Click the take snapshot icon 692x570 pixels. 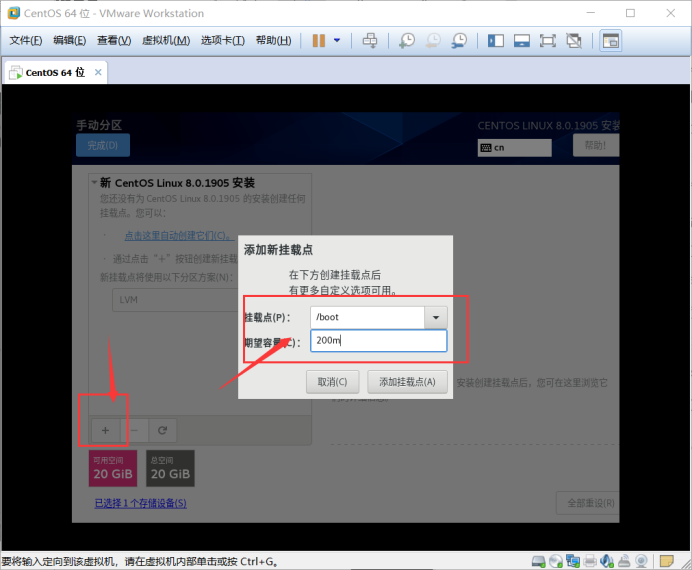click(407, 41)
